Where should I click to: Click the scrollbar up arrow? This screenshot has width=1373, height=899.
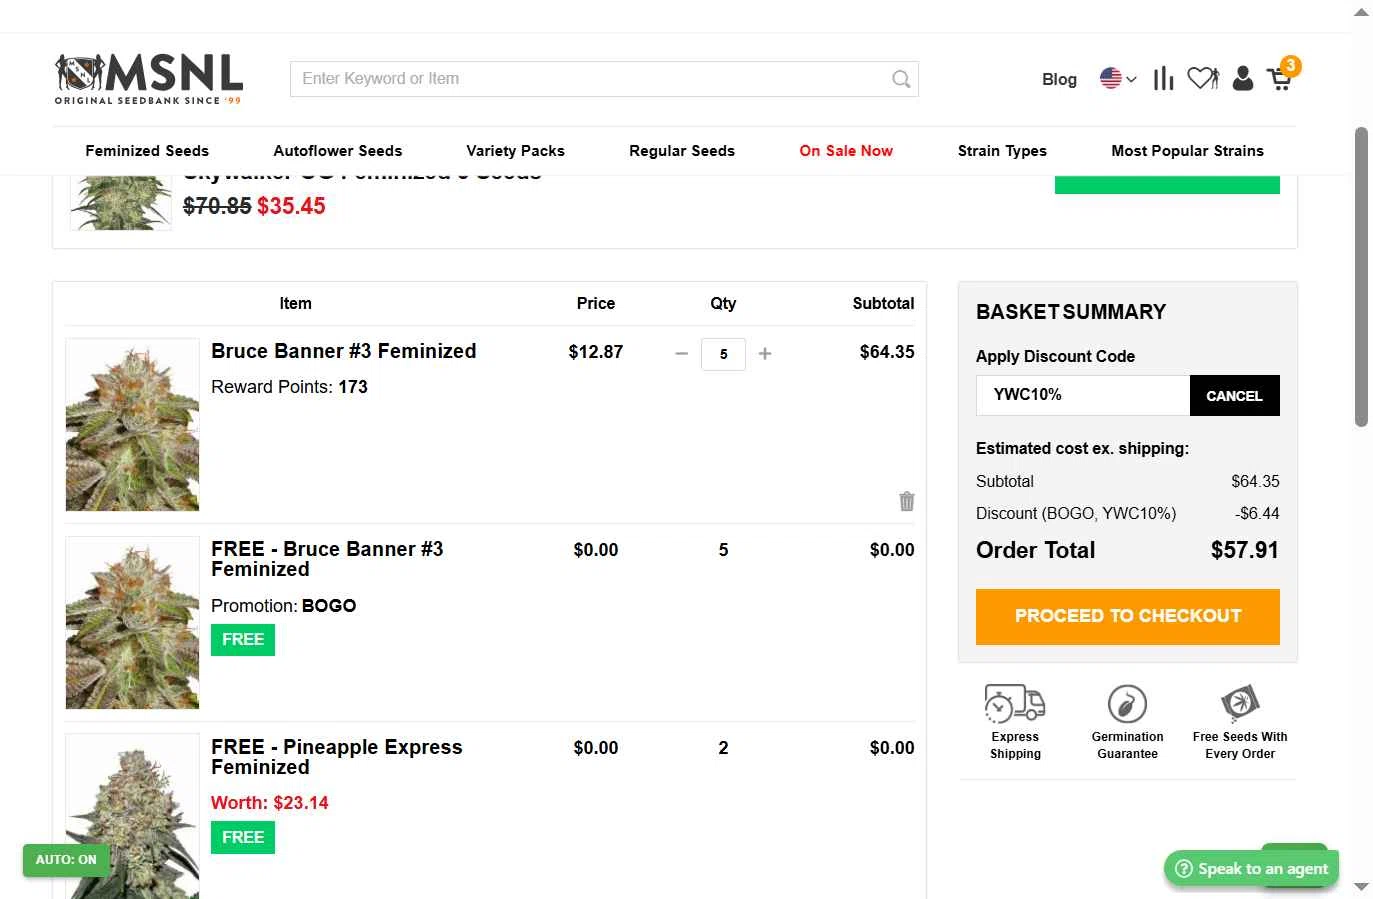[1361, 13]
